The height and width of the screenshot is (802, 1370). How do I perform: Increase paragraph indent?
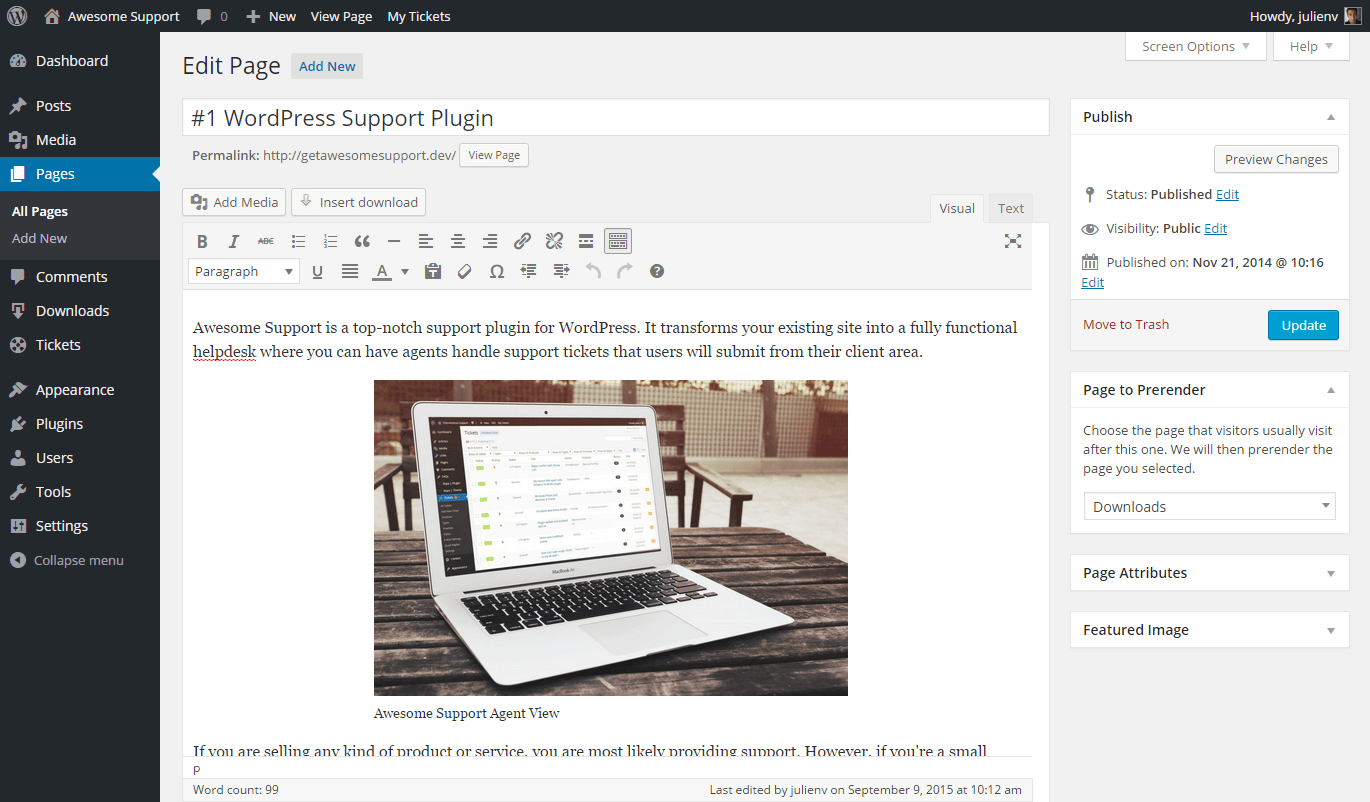tap(560, 271)
